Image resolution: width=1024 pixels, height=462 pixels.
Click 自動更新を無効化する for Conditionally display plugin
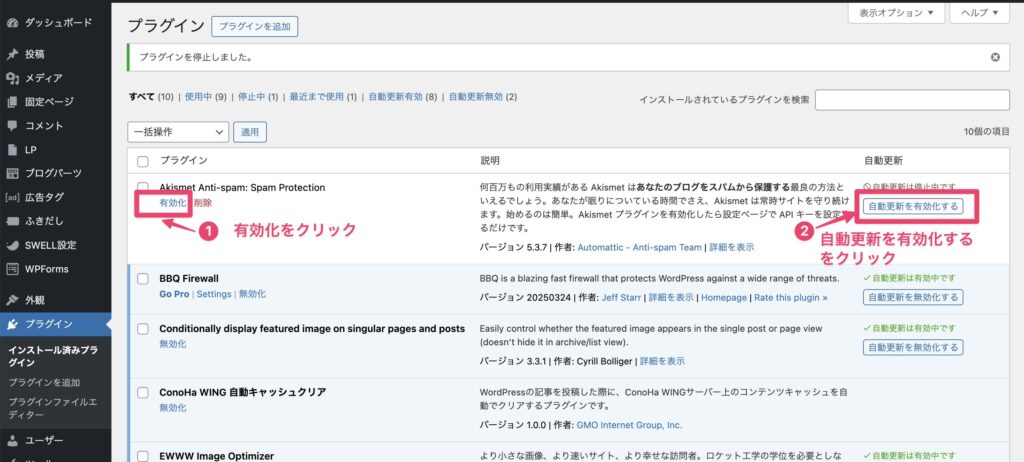pyautogui.click(x=913, y=347)
